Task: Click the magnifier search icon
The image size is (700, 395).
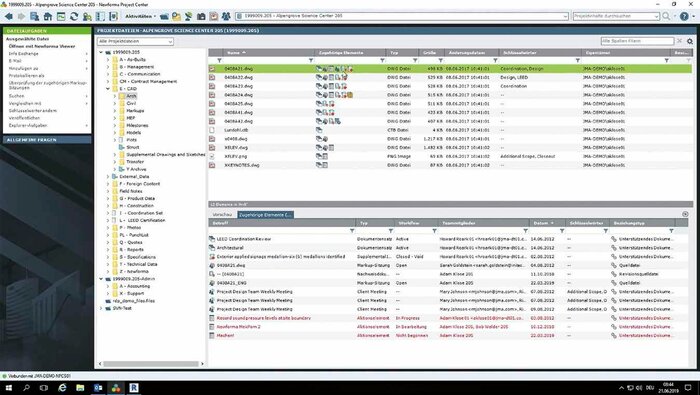Action: tap(666, 16)
